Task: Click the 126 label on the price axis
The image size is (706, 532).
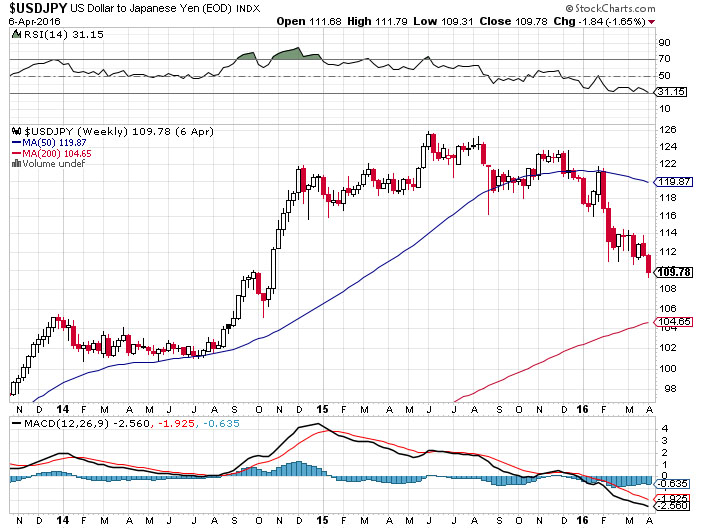Action: 668,130
